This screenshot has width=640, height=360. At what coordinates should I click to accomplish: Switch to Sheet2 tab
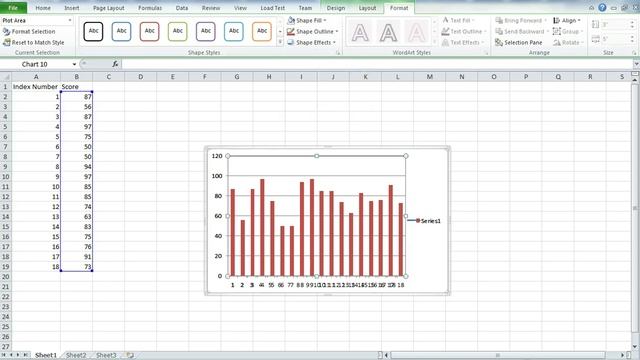[76, 355]
